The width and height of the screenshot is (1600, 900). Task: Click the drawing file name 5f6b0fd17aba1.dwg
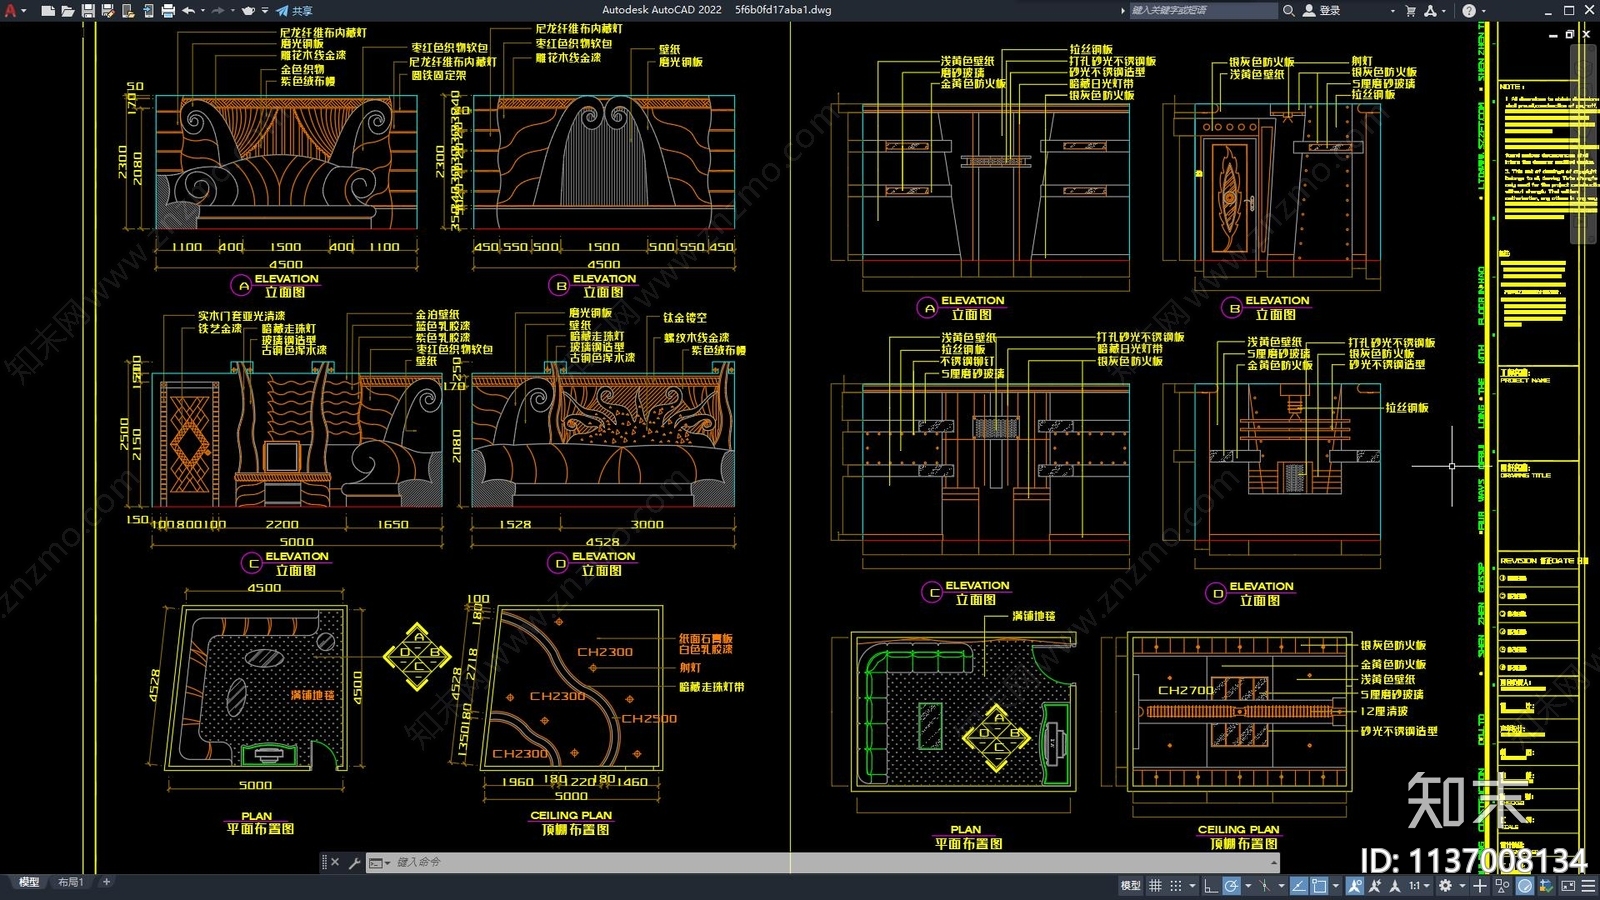coord(783,10)
